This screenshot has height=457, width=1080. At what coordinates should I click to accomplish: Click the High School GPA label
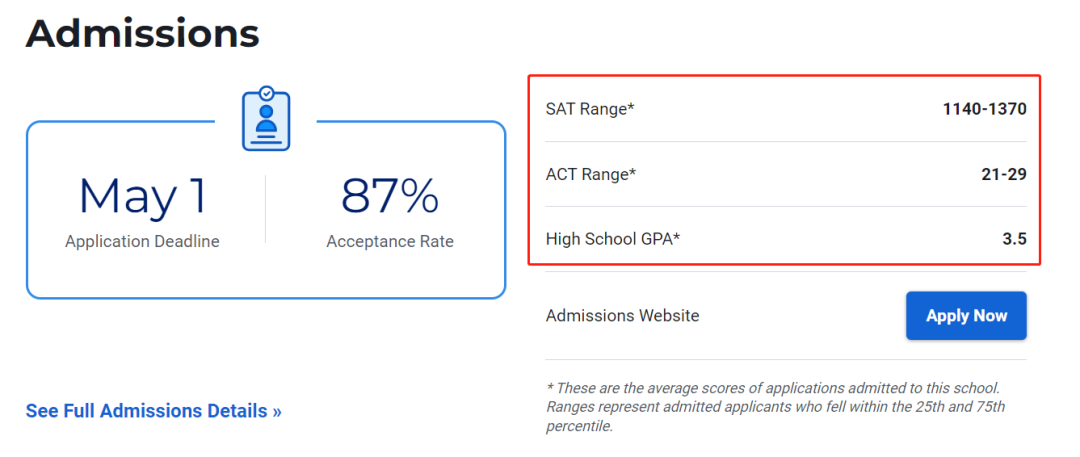click(x=613, y=239)
